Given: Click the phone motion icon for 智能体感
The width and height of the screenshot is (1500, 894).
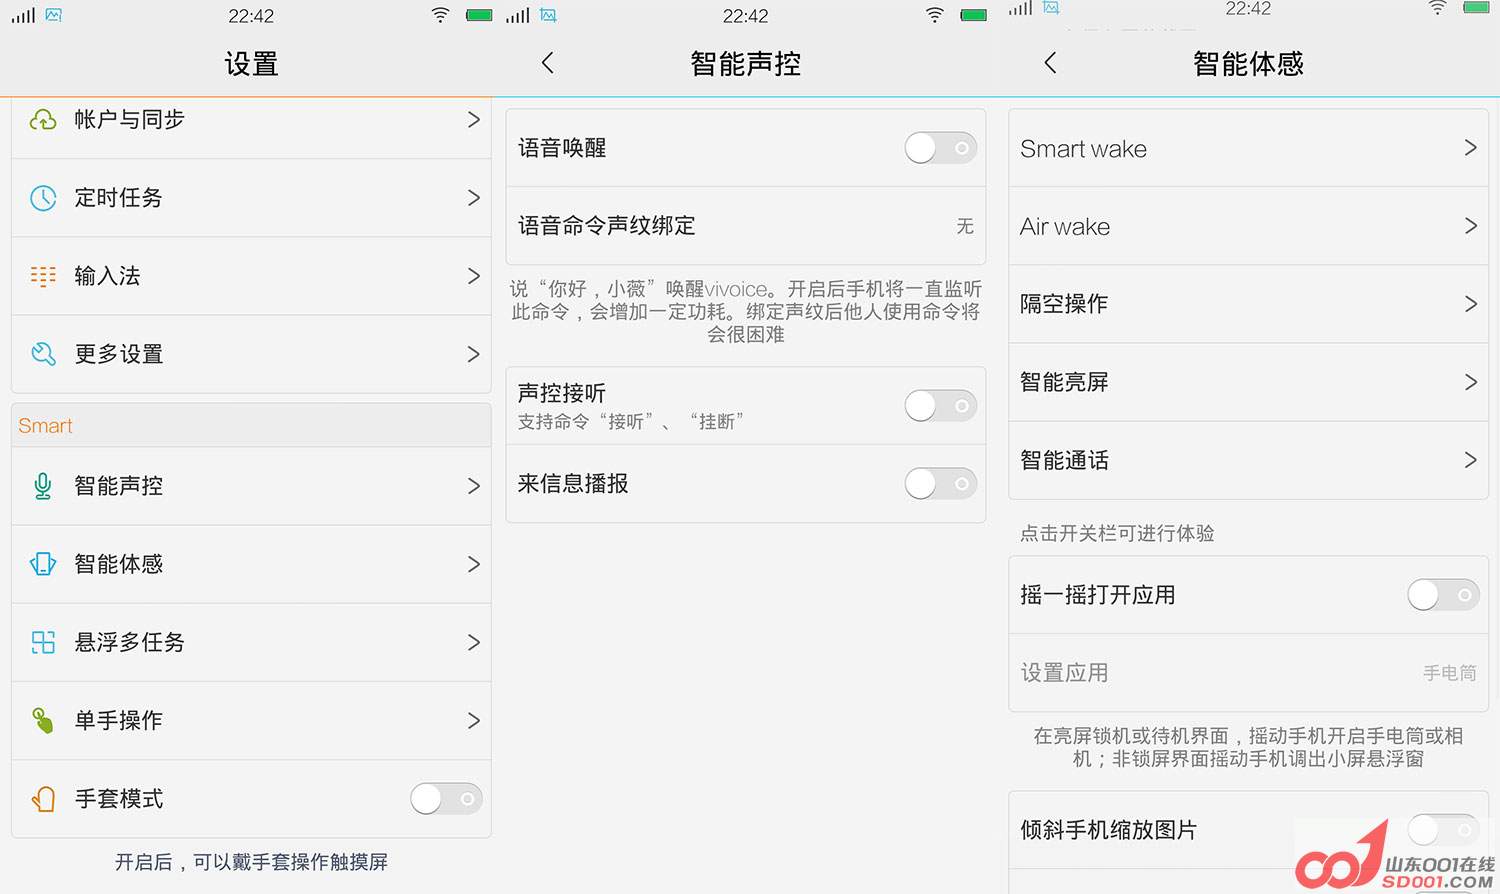Looking at the screenshot, I should pos(43,564).
